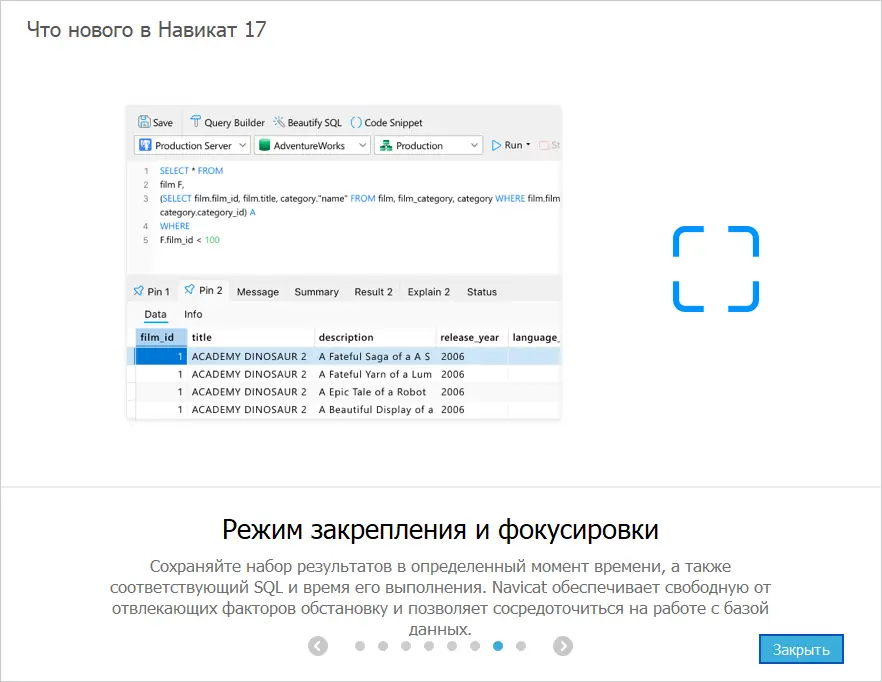The height and width of the screenshot is (682, 882).
Task: Jump to the sixth slide indicator dot
Action: tap(475, 646)
